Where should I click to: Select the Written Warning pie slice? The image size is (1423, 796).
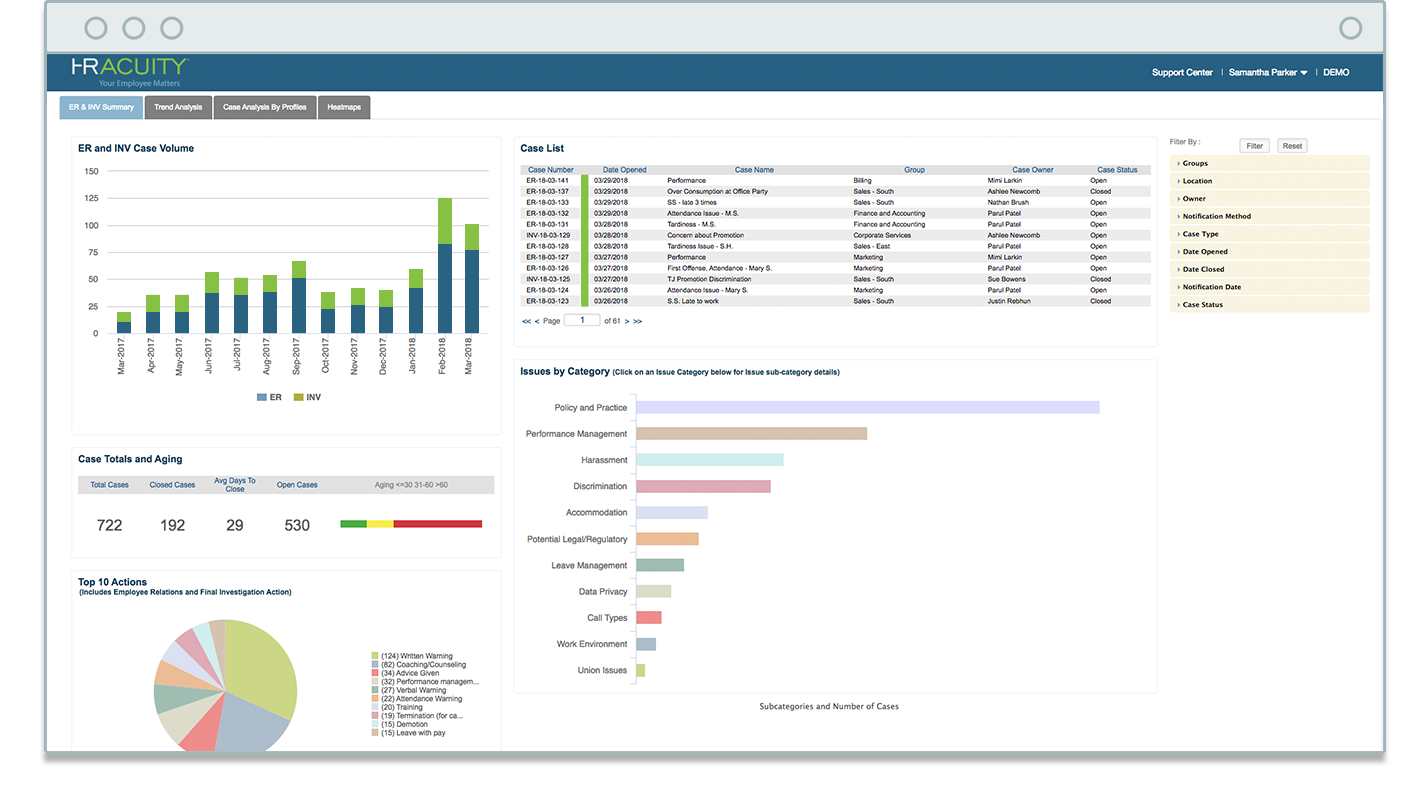click(262, 670)
